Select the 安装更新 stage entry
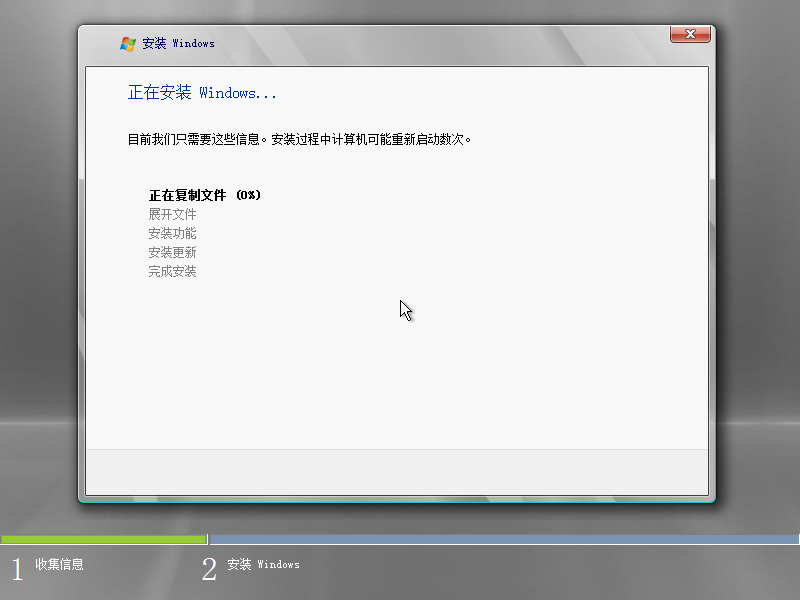800x600 pixels. [x=171, y=251]
